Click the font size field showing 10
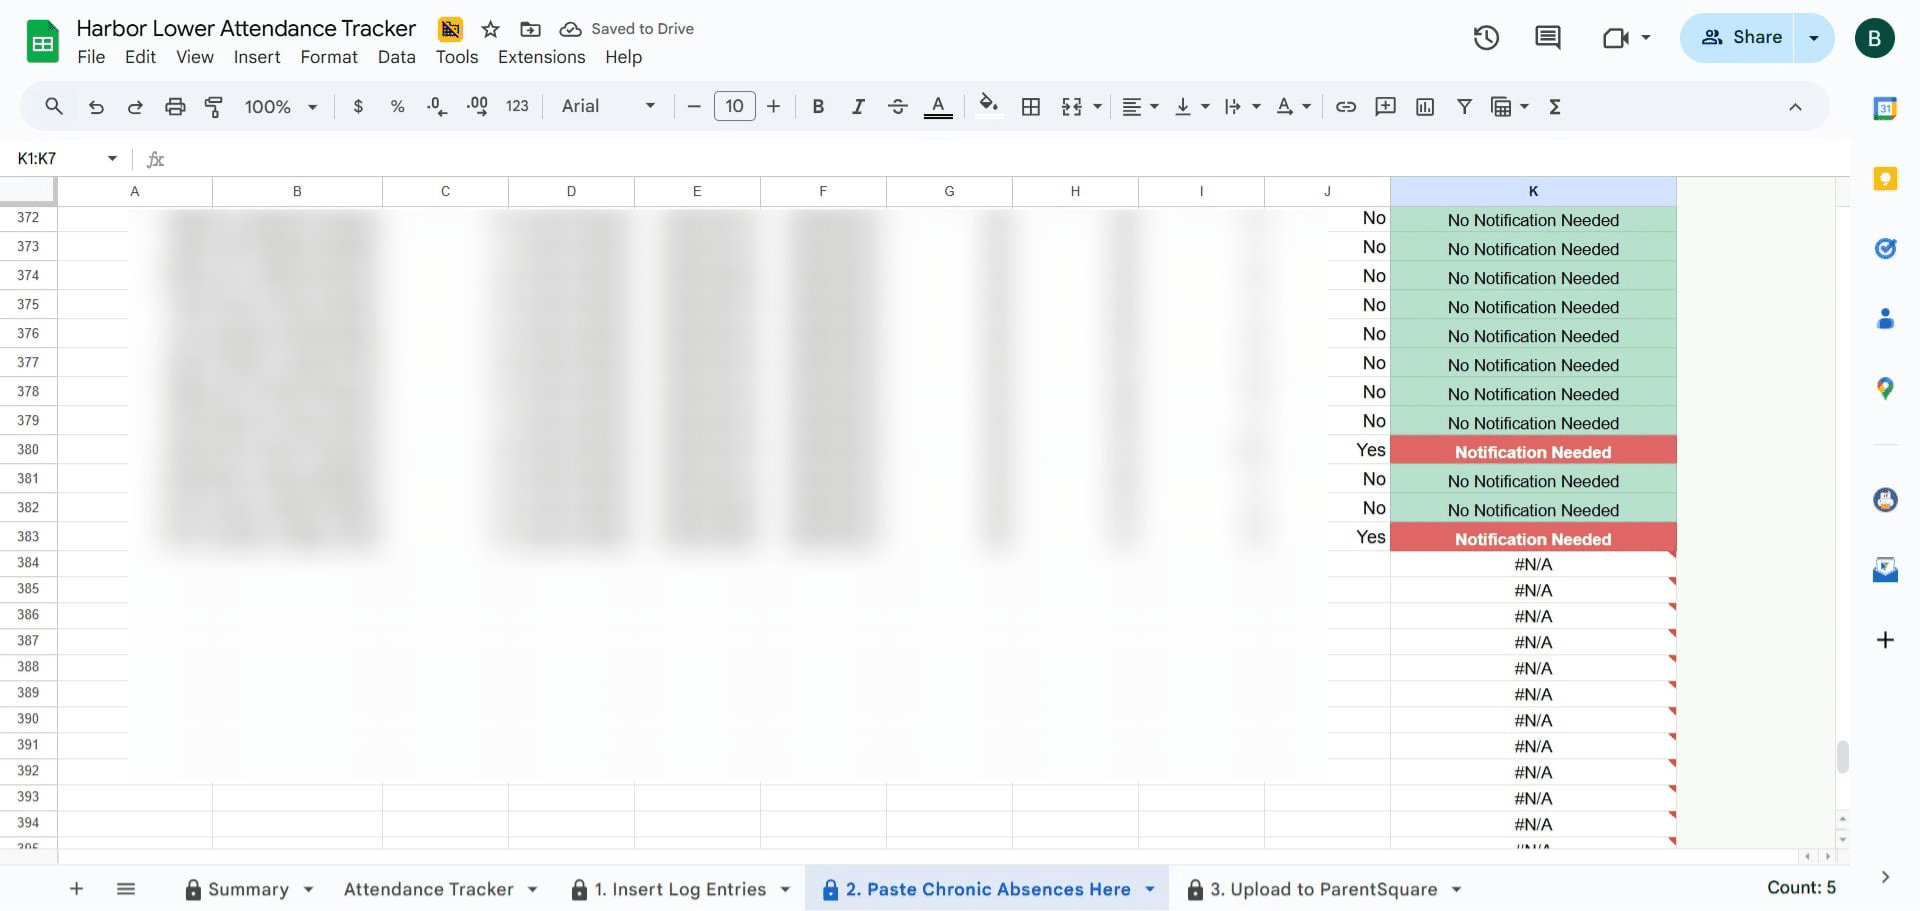 (734, 106)
